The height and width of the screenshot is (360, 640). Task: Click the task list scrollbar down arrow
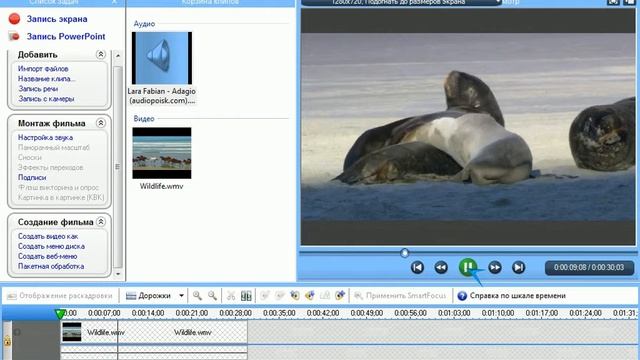(118, 273)
